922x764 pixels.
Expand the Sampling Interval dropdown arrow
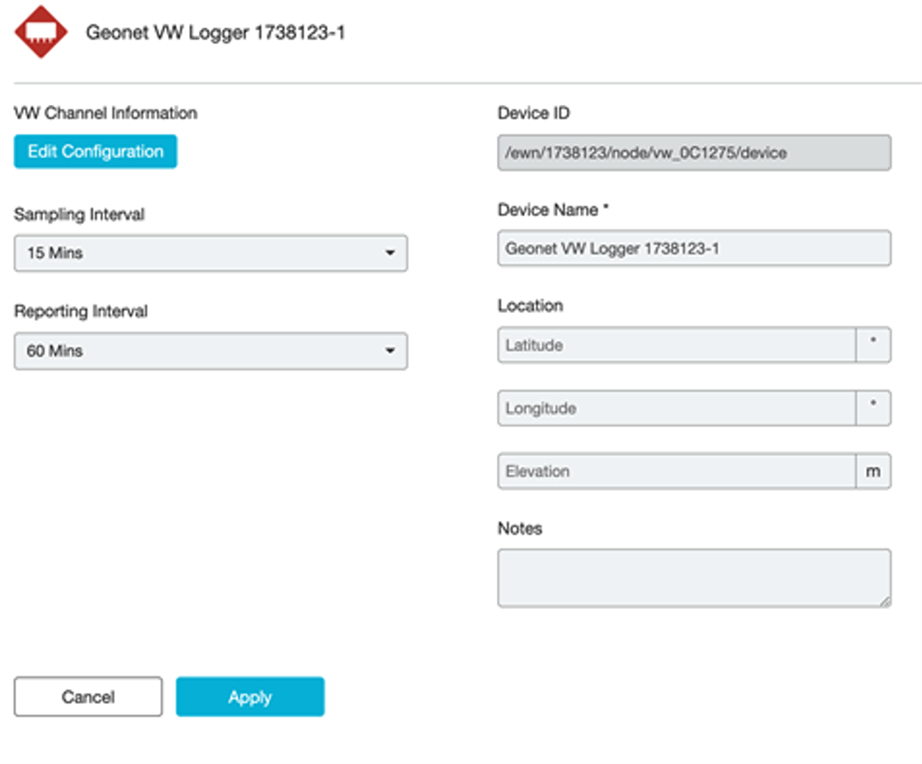tap(389, 253)
